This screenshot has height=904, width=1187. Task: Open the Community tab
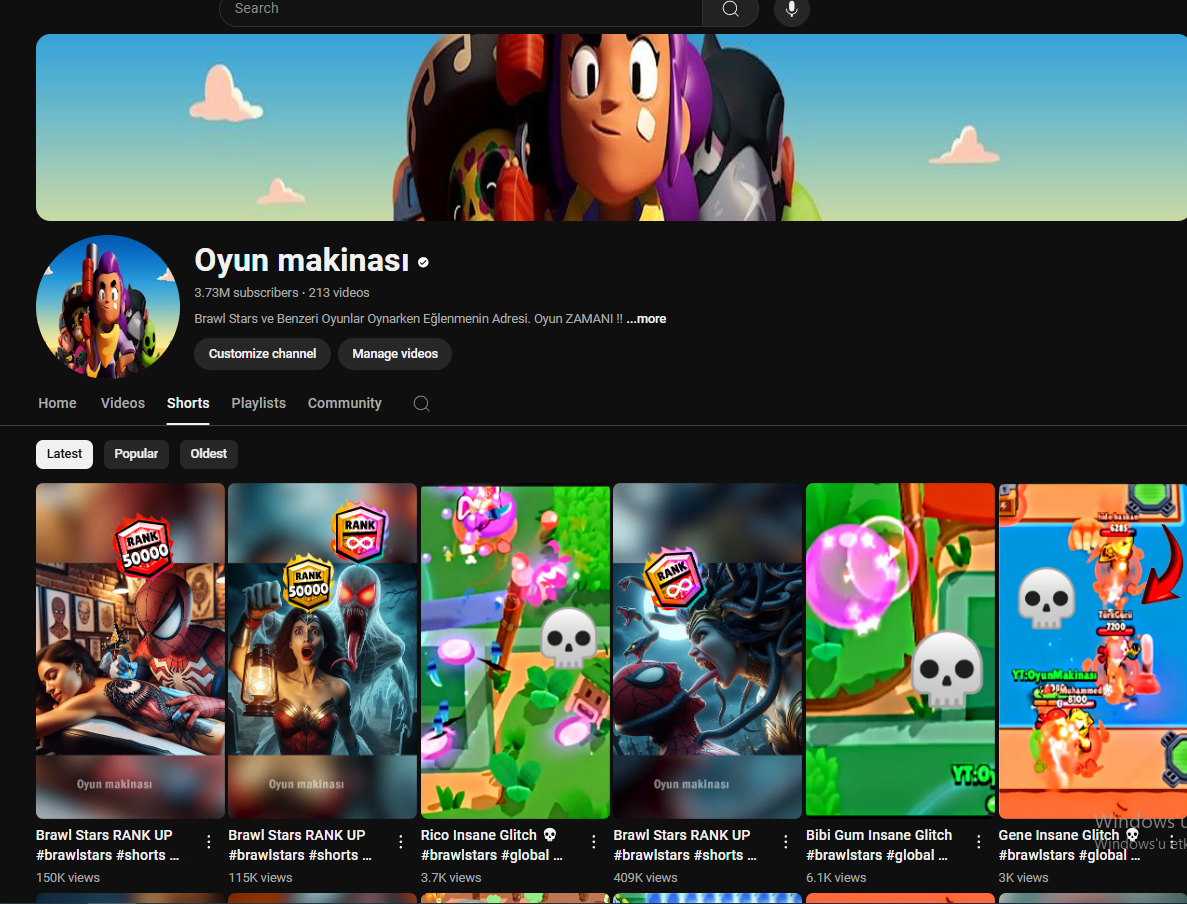(344, 404)
